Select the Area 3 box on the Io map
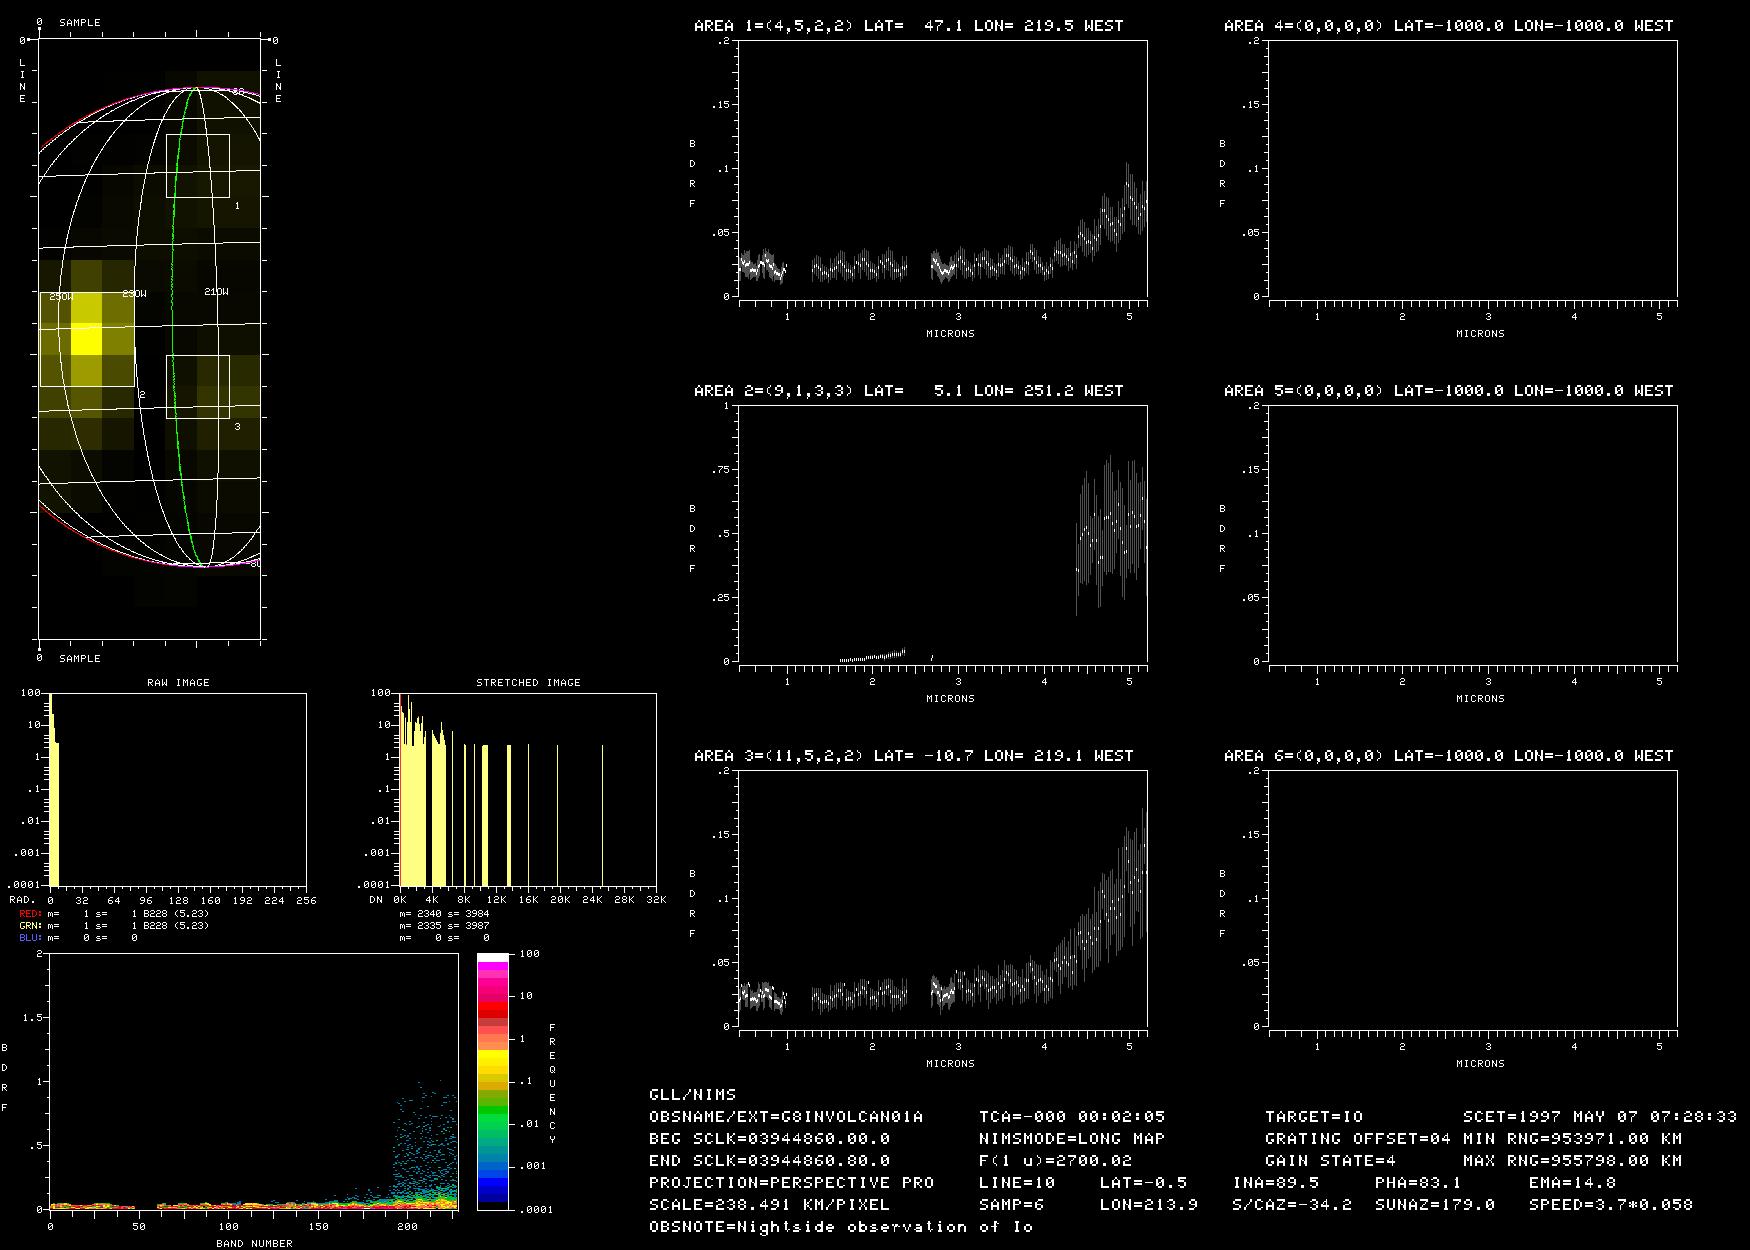1750x1250 pixels. click(198, 386)
